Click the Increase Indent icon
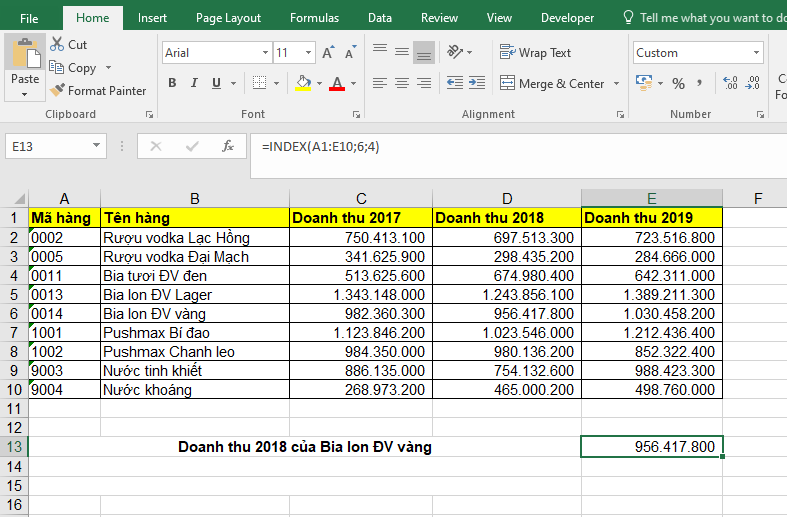 pyautogui.click(x=477, y=84)
